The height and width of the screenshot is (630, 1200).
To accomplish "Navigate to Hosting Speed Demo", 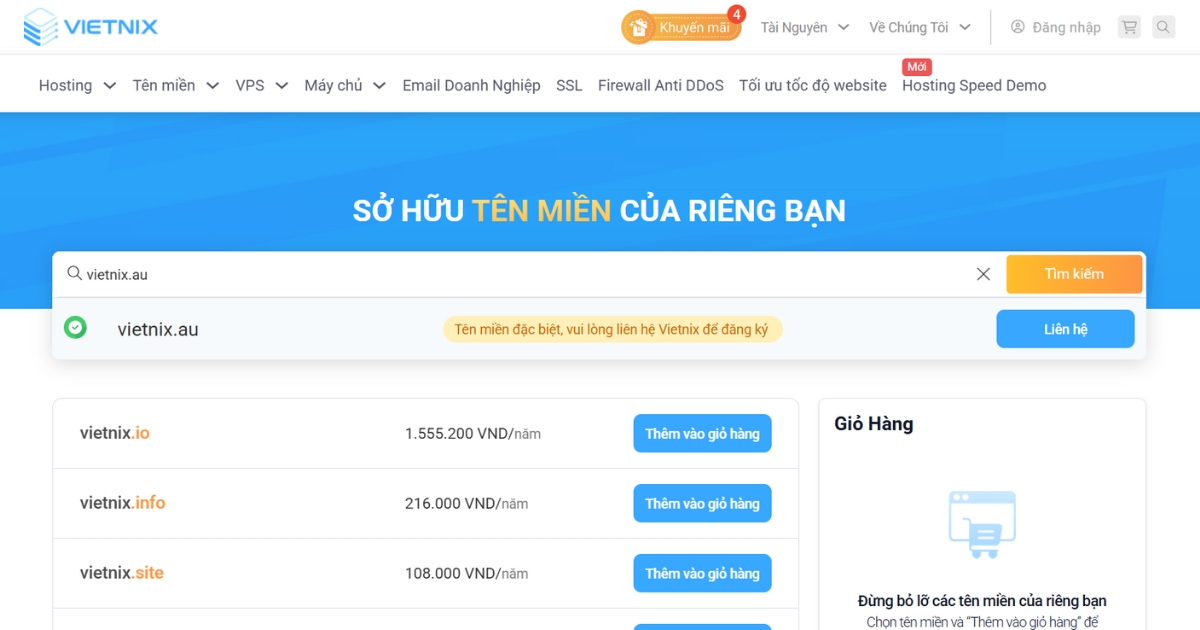I will pos(973,86).
